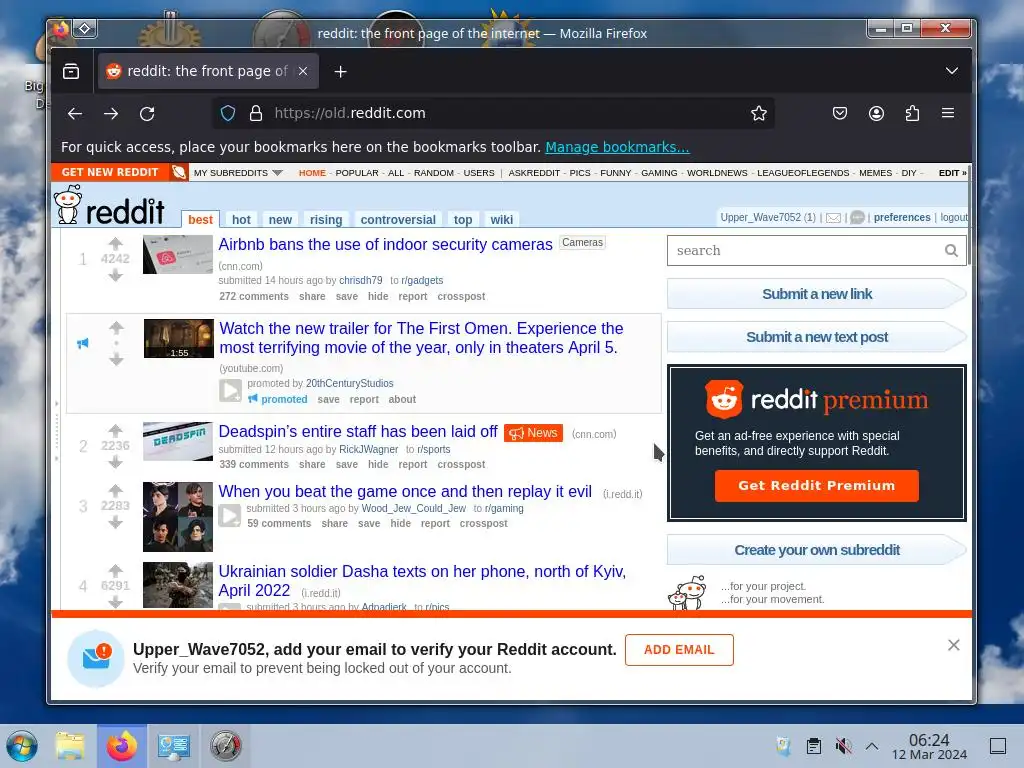Open the MY SUBREDDITS dropdown
The image size is (1024, 768).
point(238,172)
